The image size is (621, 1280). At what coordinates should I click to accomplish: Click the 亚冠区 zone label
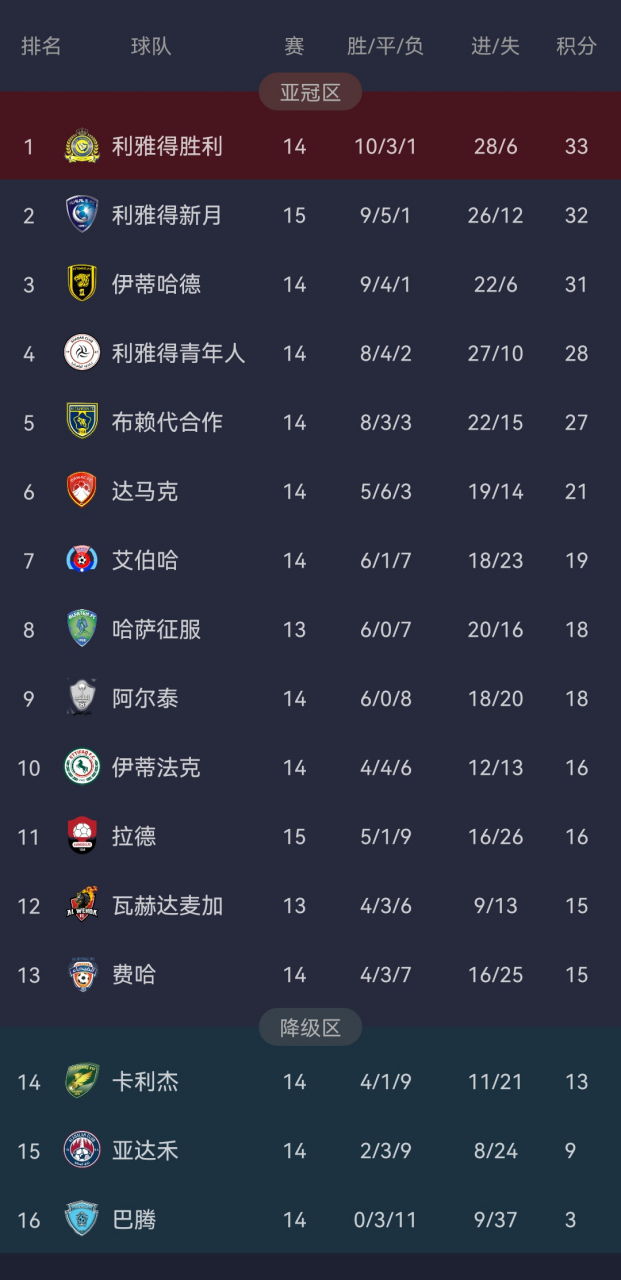(310, 93)
